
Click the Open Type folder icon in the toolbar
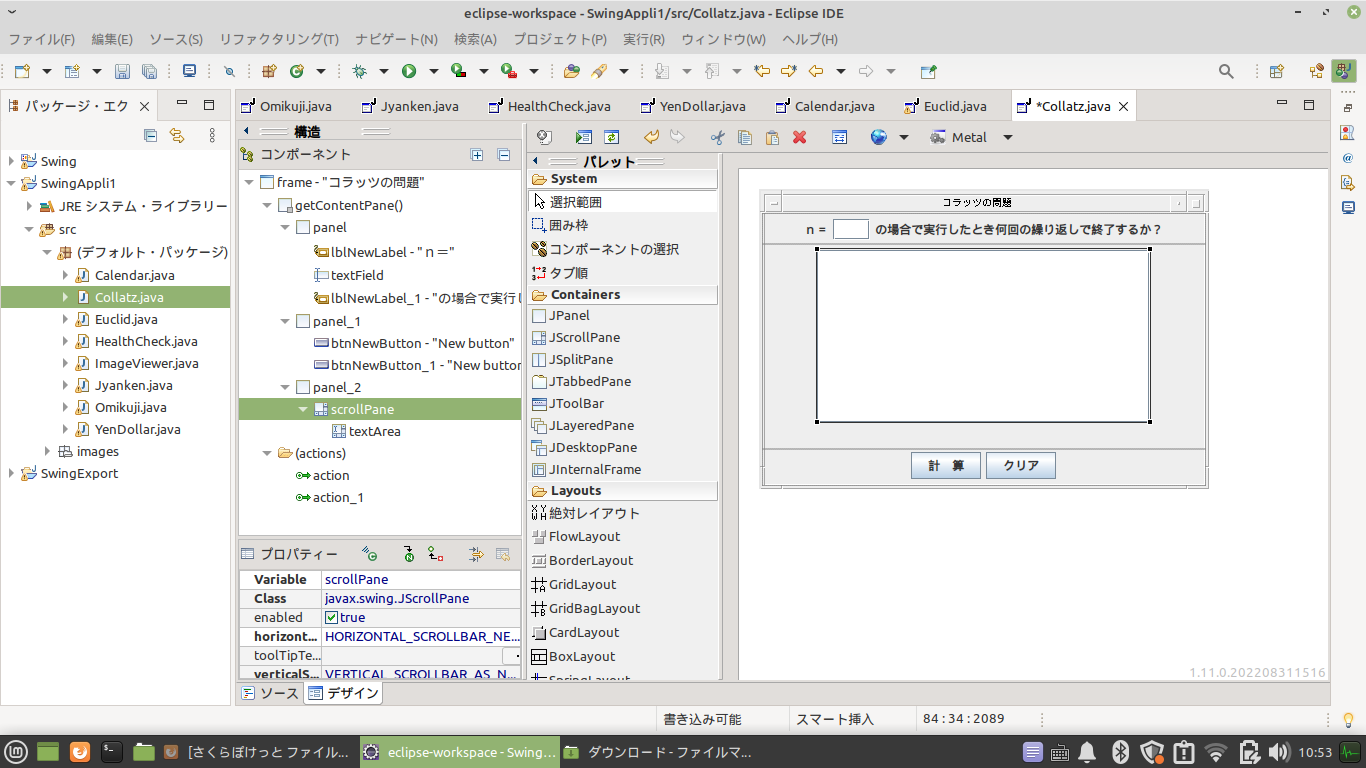pos(571,71)
